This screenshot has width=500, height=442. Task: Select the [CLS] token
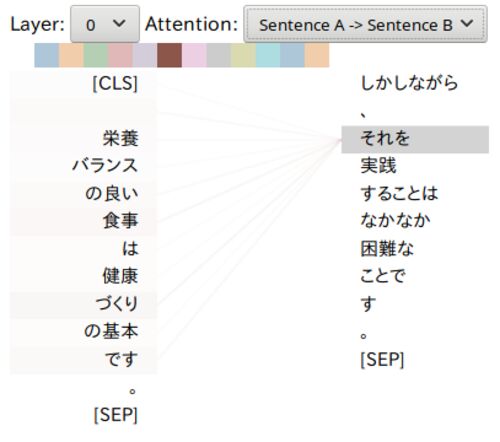pos(115,83)
